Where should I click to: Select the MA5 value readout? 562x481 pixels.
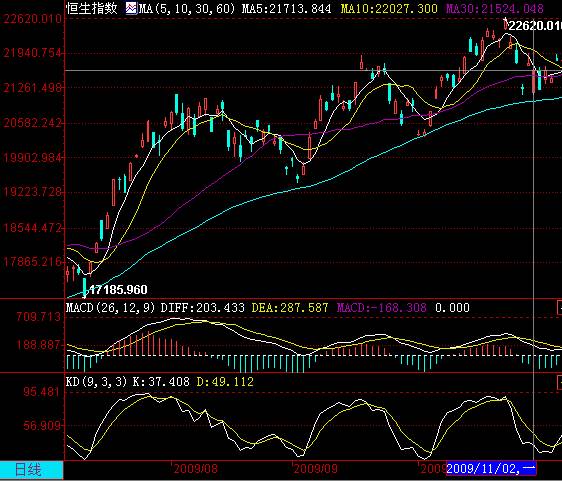click(x=286, y=8)
